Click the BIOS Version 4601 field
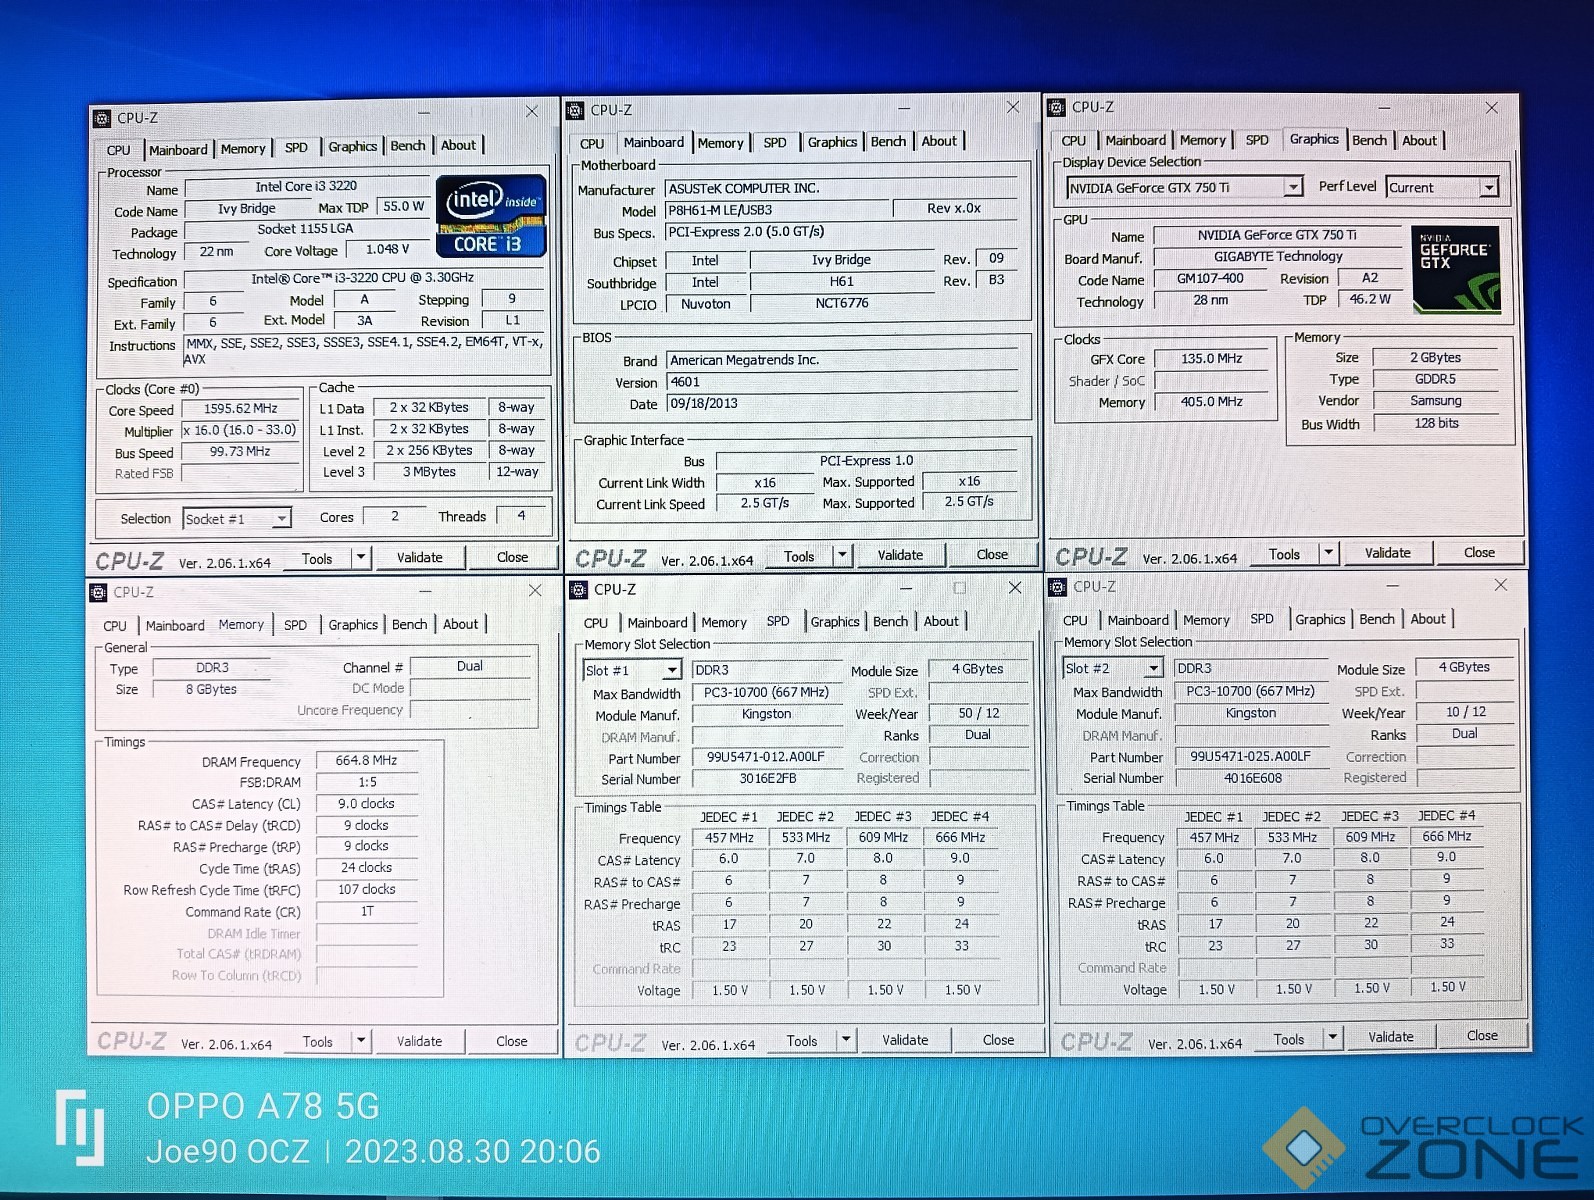Viewport: 1594px width, 1200px height. click(843, 382)
